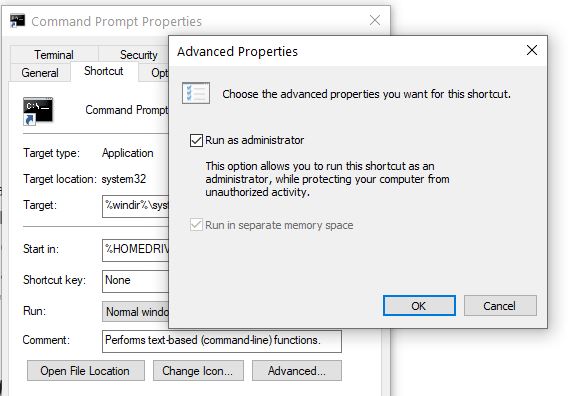The width and height of the screenshot is (571, 396).
Task: Click the Open File Location button
Action: pos(86,370)
